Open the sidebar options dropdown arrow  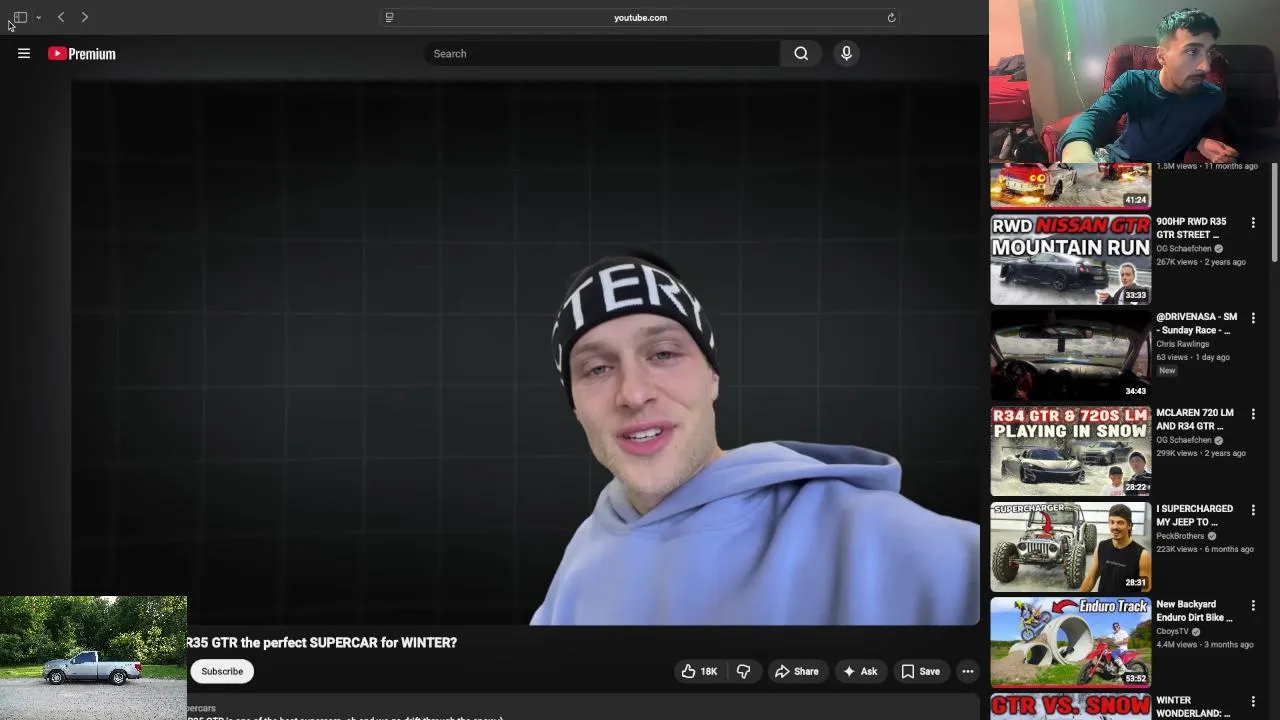point(38,18)
